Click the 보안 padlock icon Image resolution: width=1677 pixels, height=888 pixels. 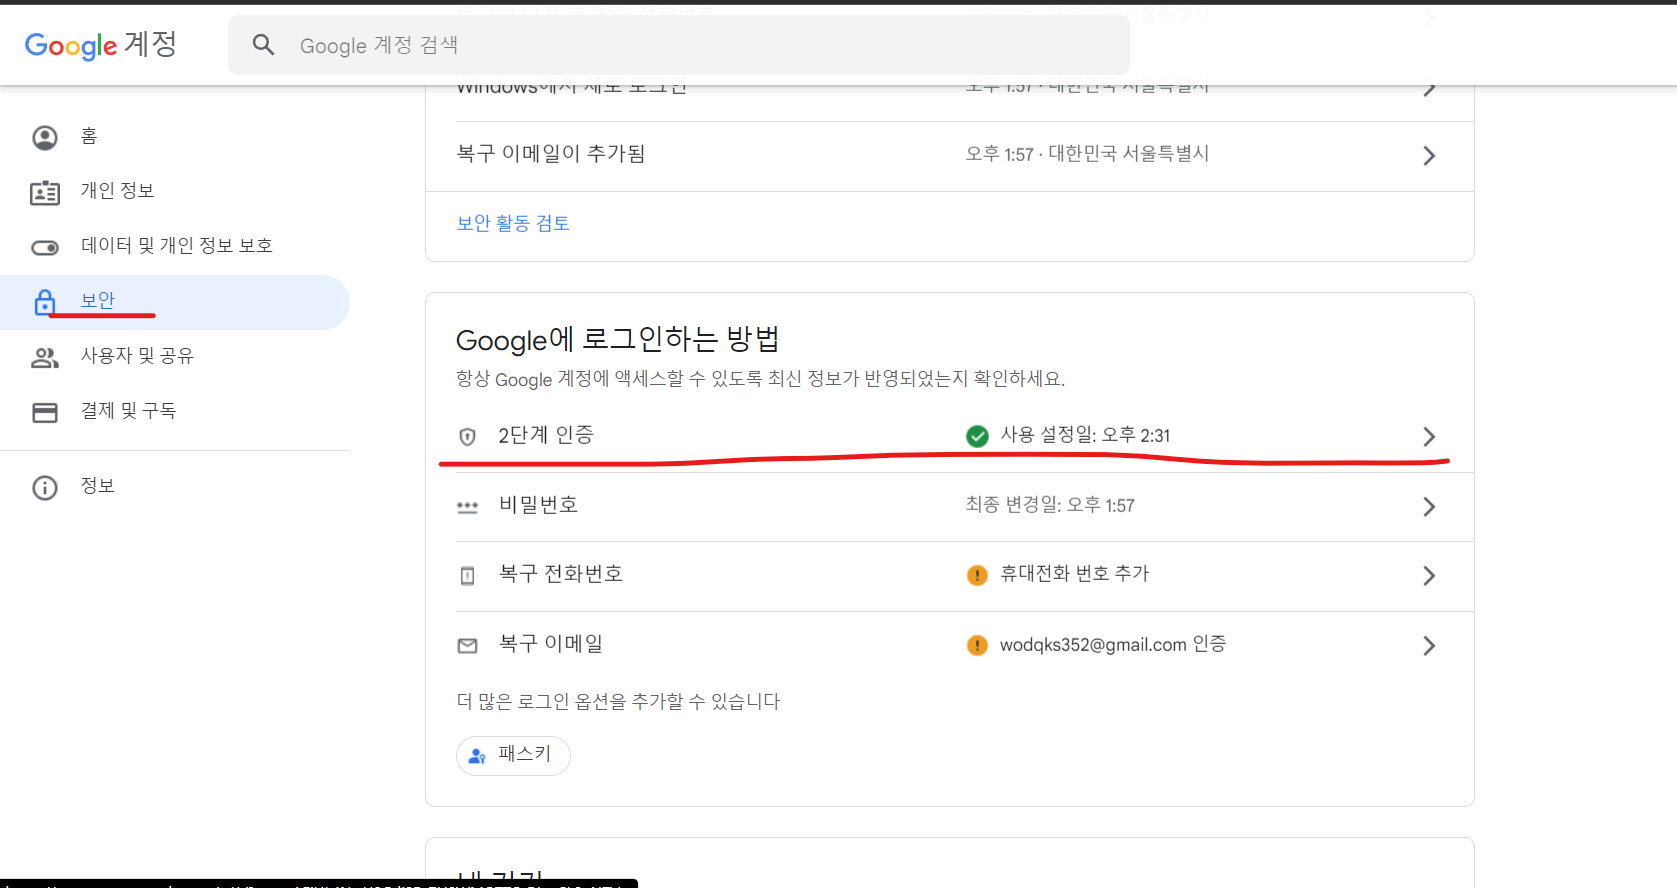(45, 302)
